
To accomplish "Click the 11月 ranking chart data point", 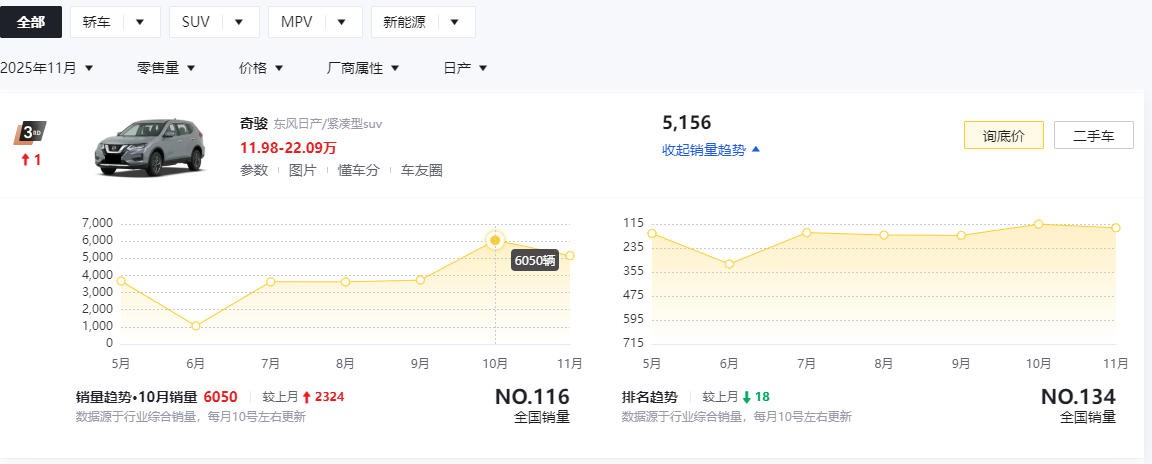I will click(x=1116, y=228).
